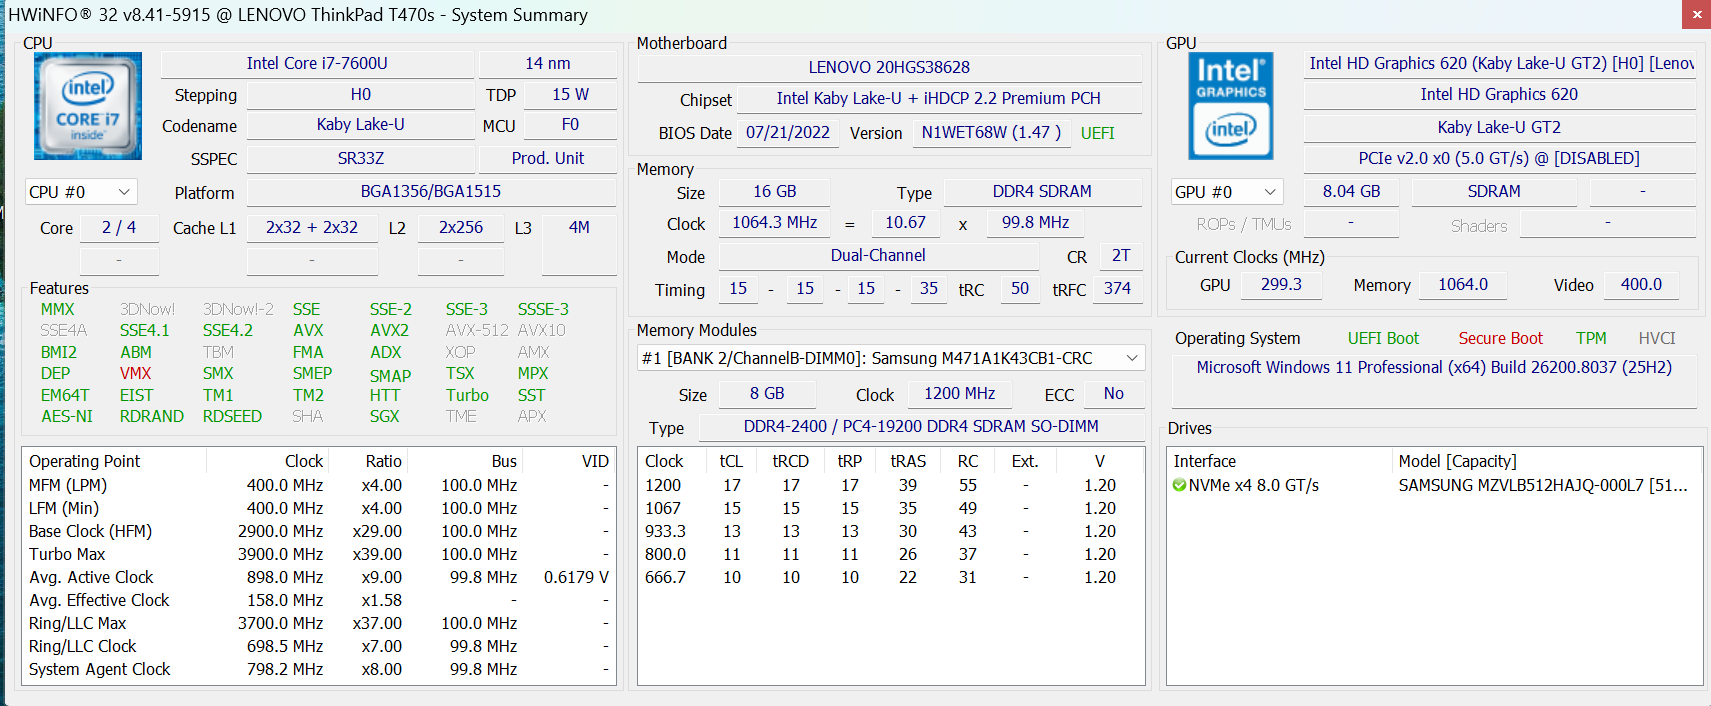Click the GPU clock 299.3 value
This screenshot has height=706, width=1711.
click(x=1281, y=285)
